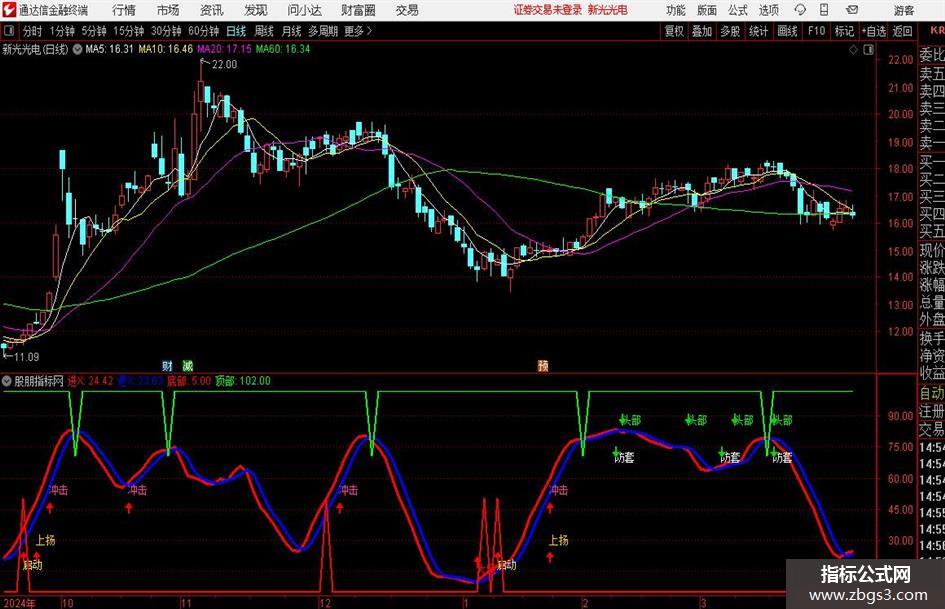Toggle the sidebar panel icon left of 分时

(9, 31)
